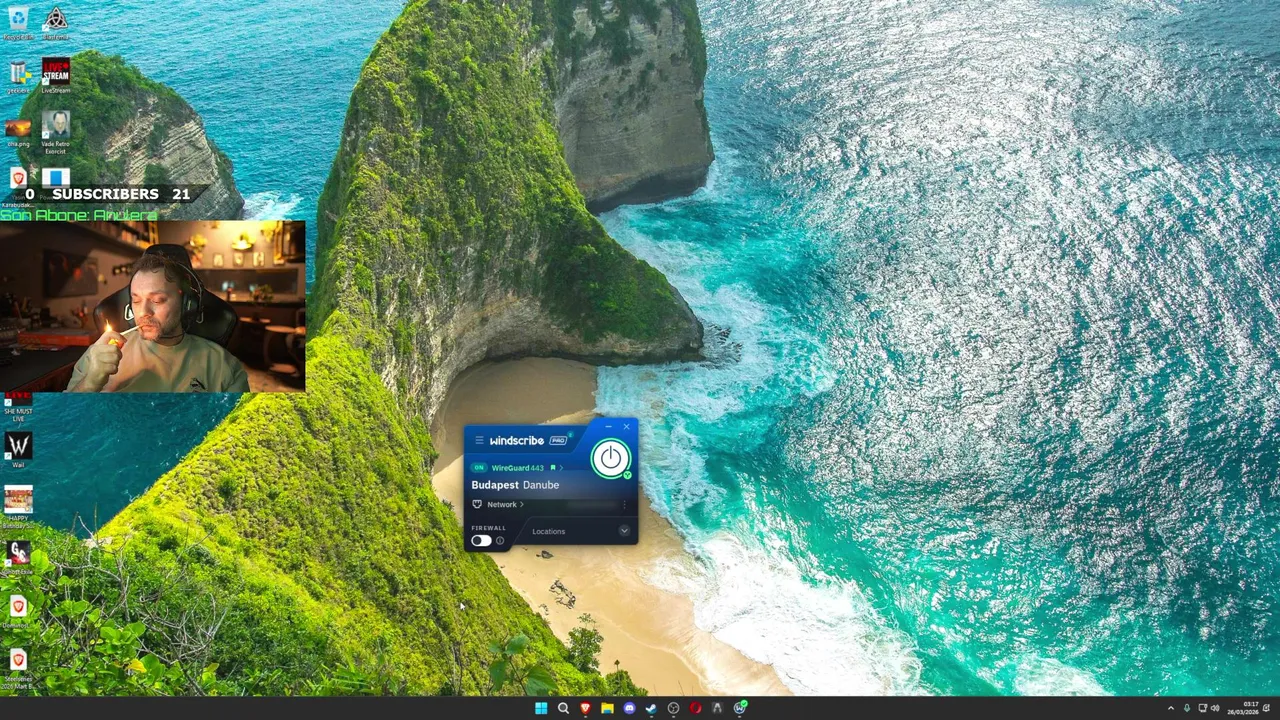Click the Windscribe logo text

pos(516,440)
